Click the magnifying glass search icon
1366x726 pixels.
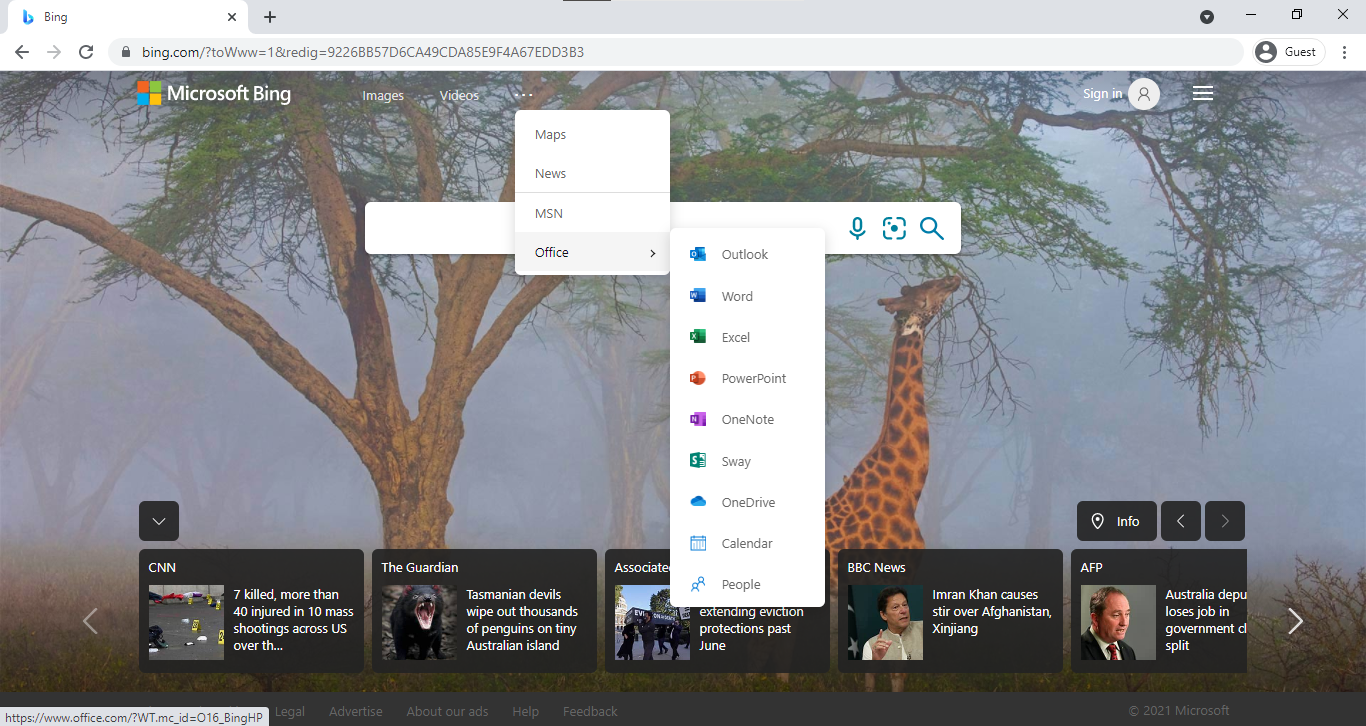(x=932, y=229)
